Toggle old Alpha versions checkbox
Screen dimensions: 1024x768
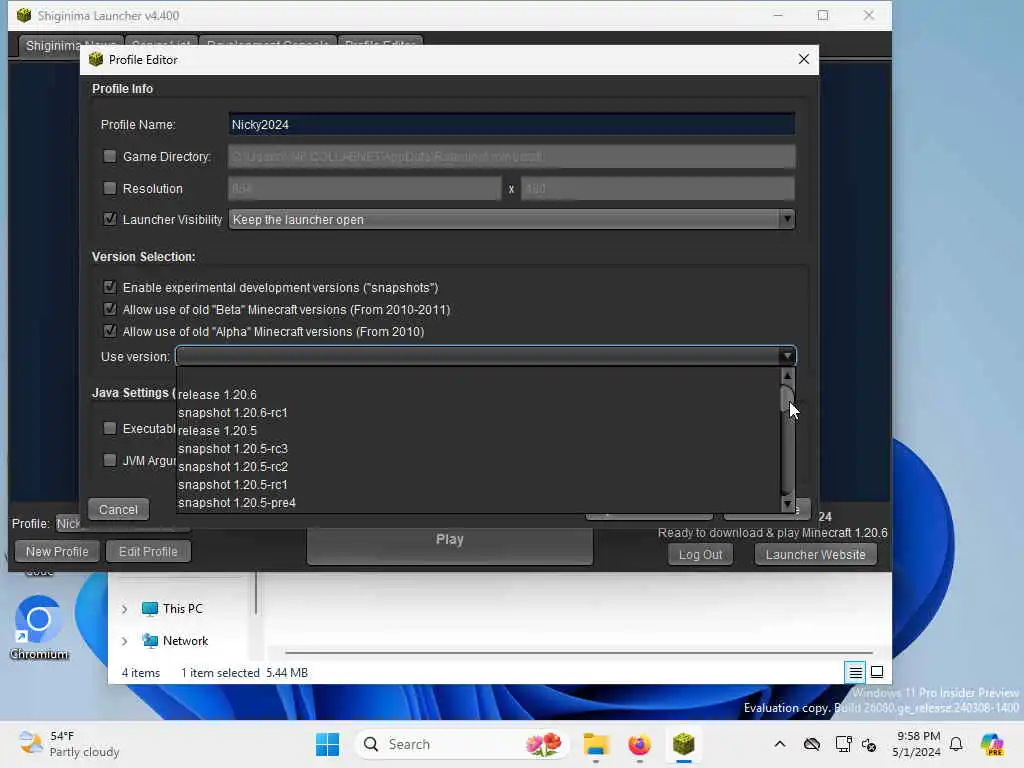coord(110,330)
